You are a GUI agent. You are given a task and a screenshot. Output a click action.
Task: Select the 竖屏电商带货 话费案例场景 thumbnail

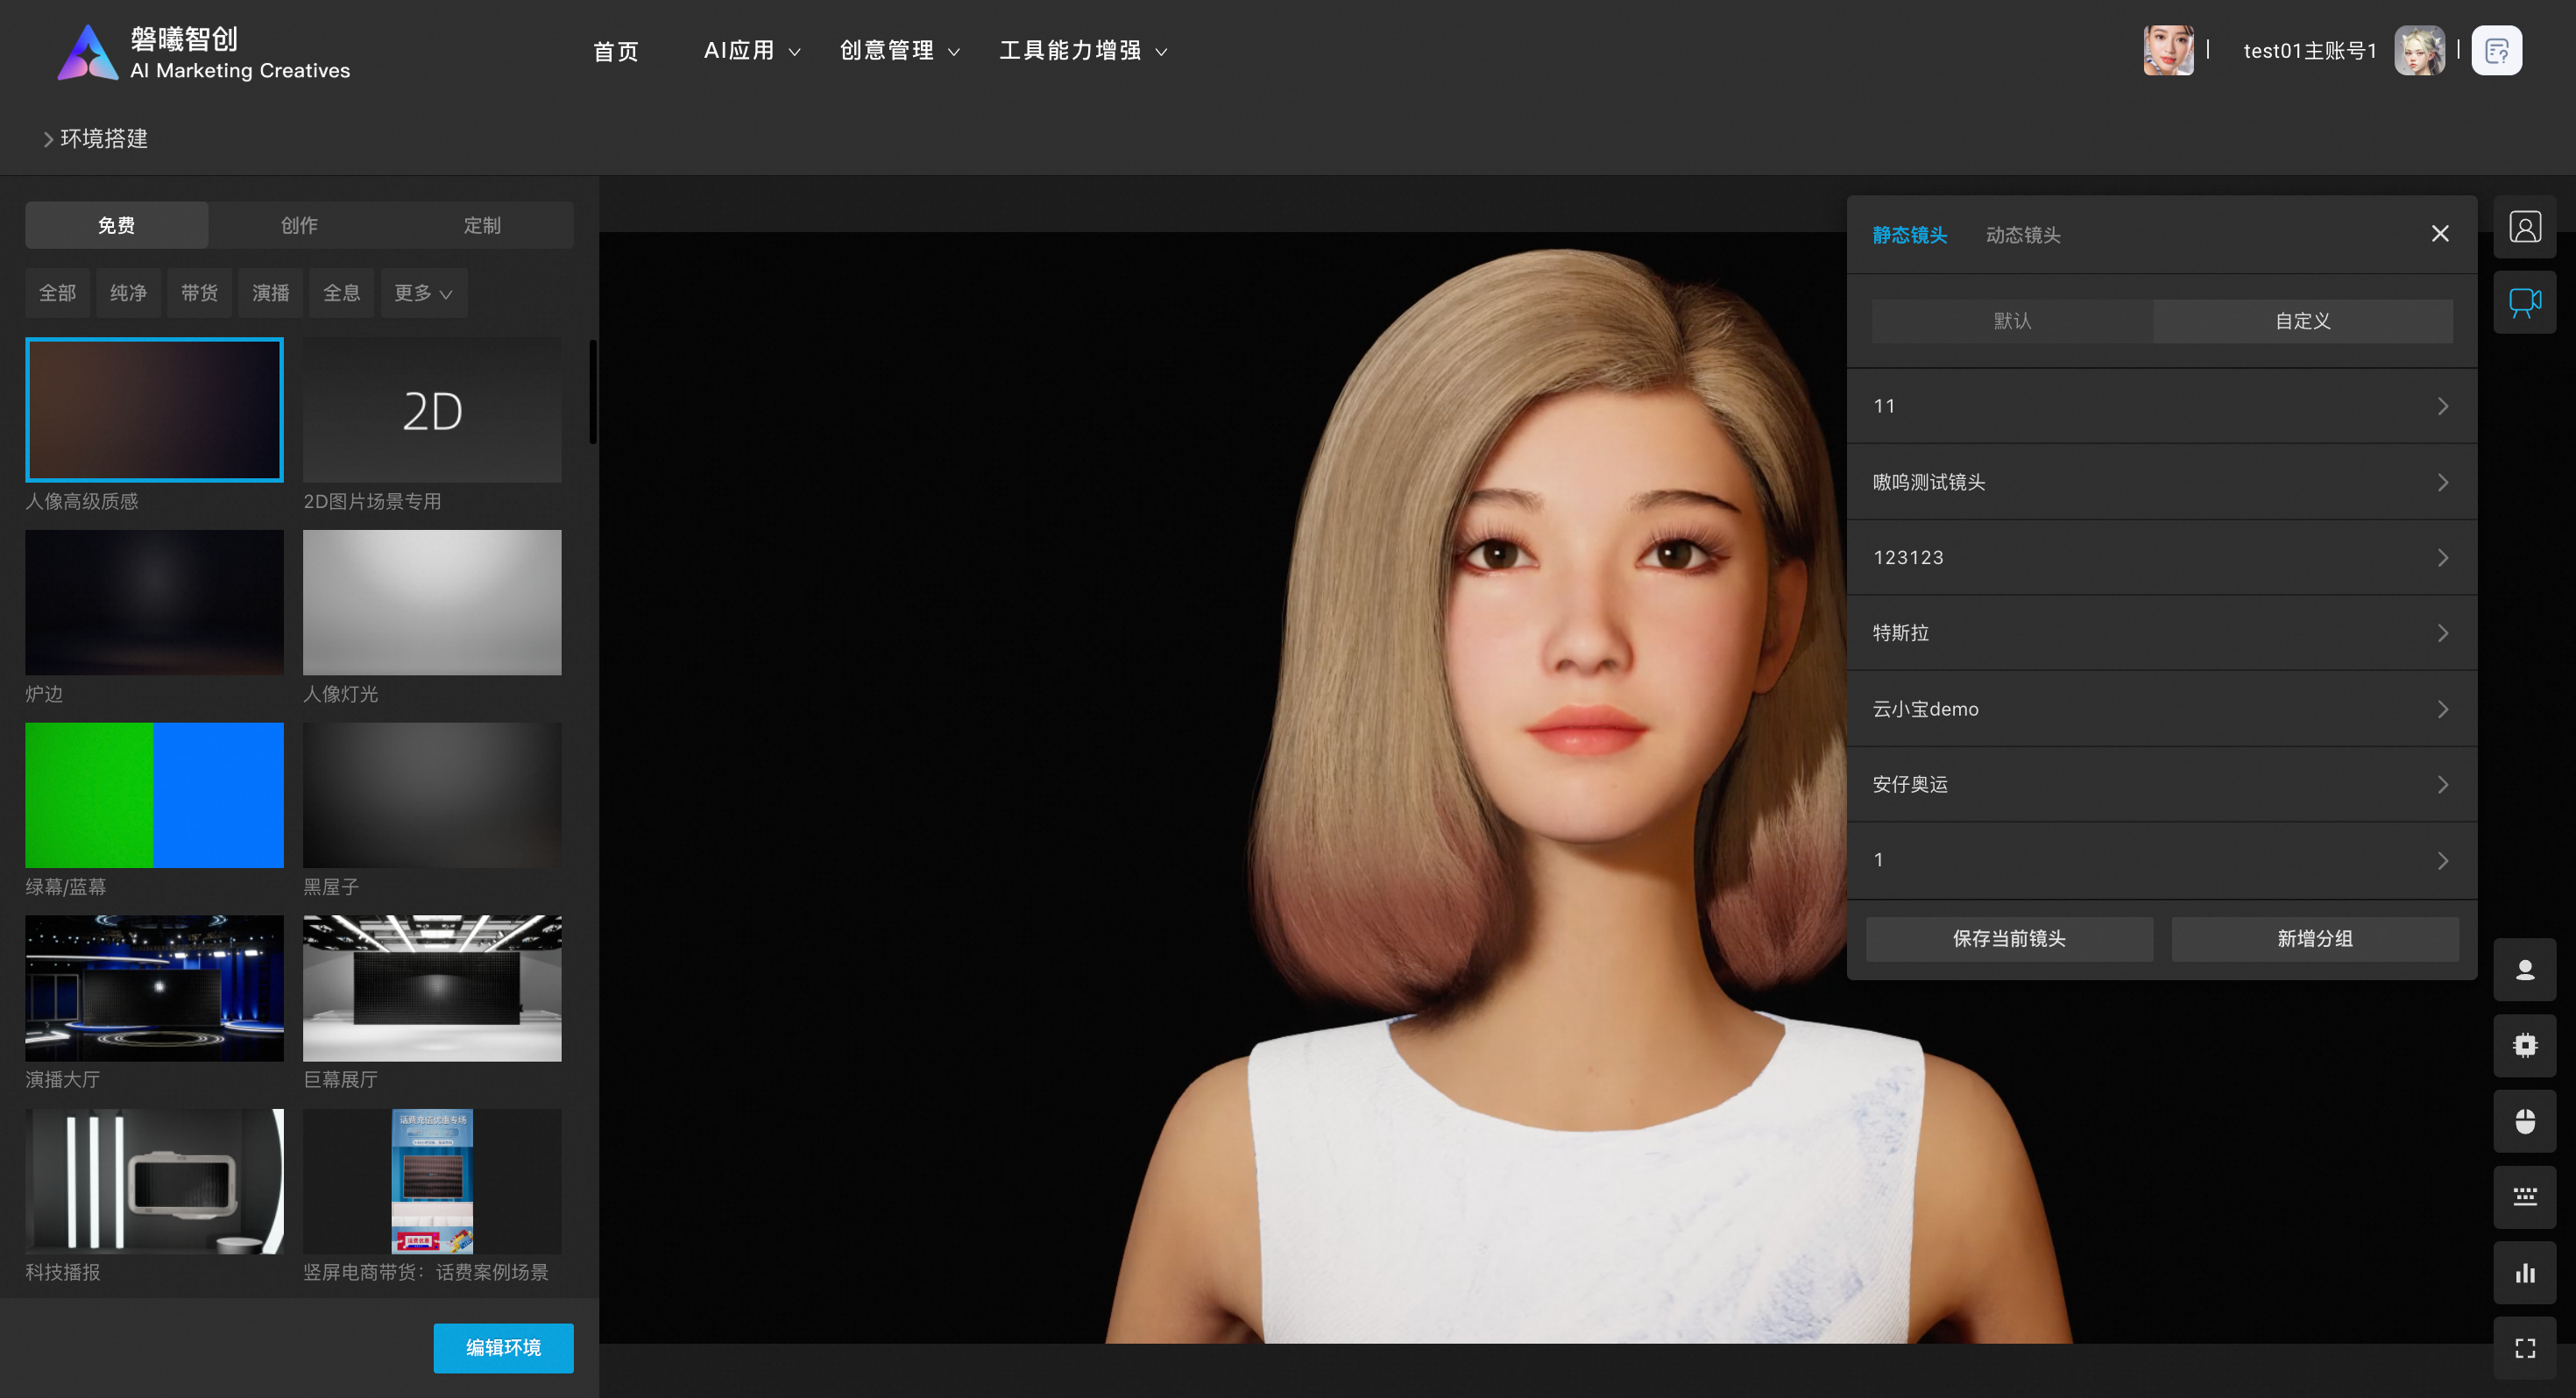click(432, 1181)
